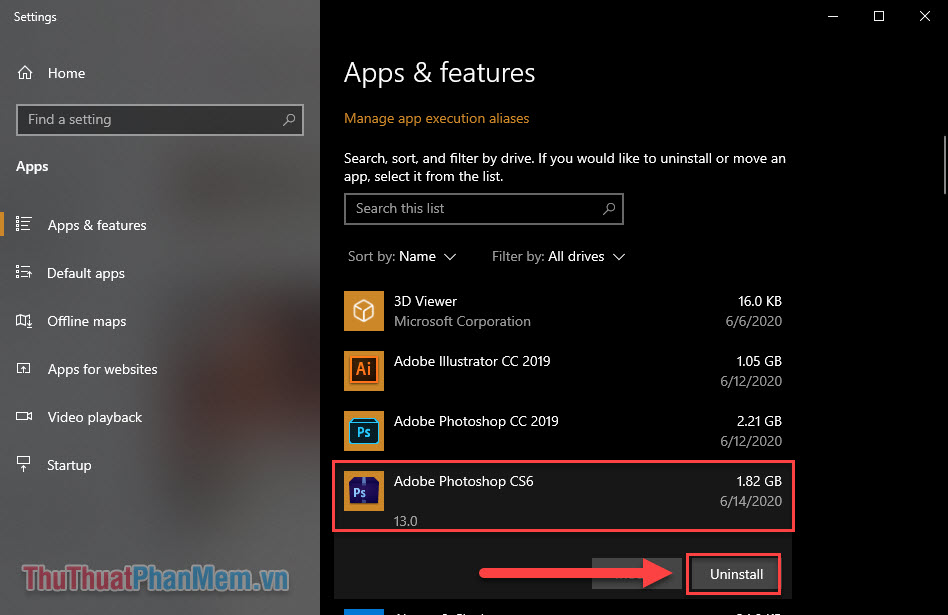Click the magnifier icon in the search box
Viewport: 948px width, 615px height.
[608, 208]
